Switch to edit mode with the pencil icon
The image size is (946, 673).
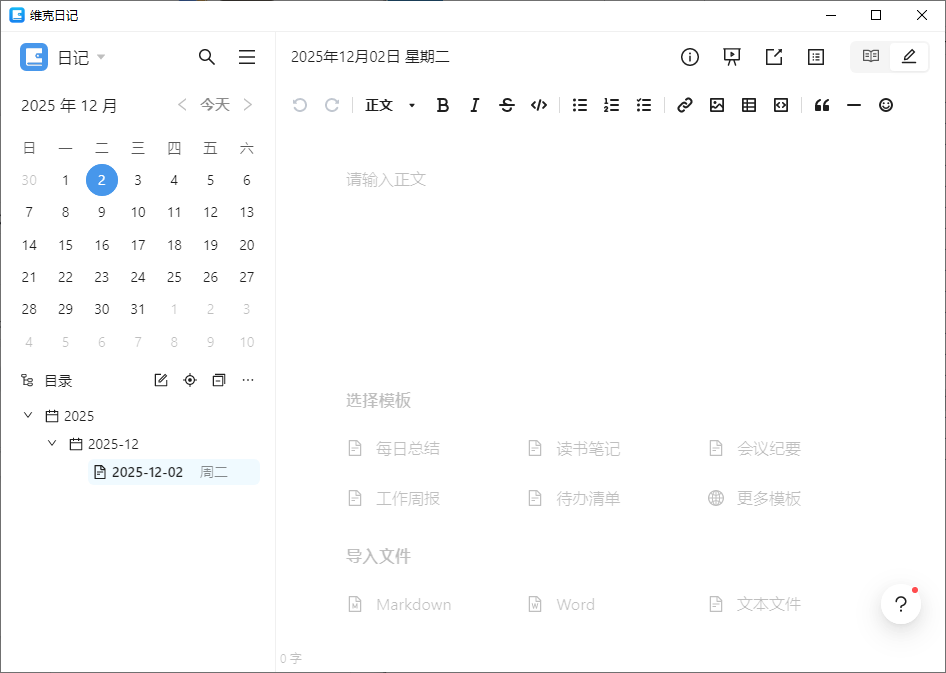pos(909,57)
